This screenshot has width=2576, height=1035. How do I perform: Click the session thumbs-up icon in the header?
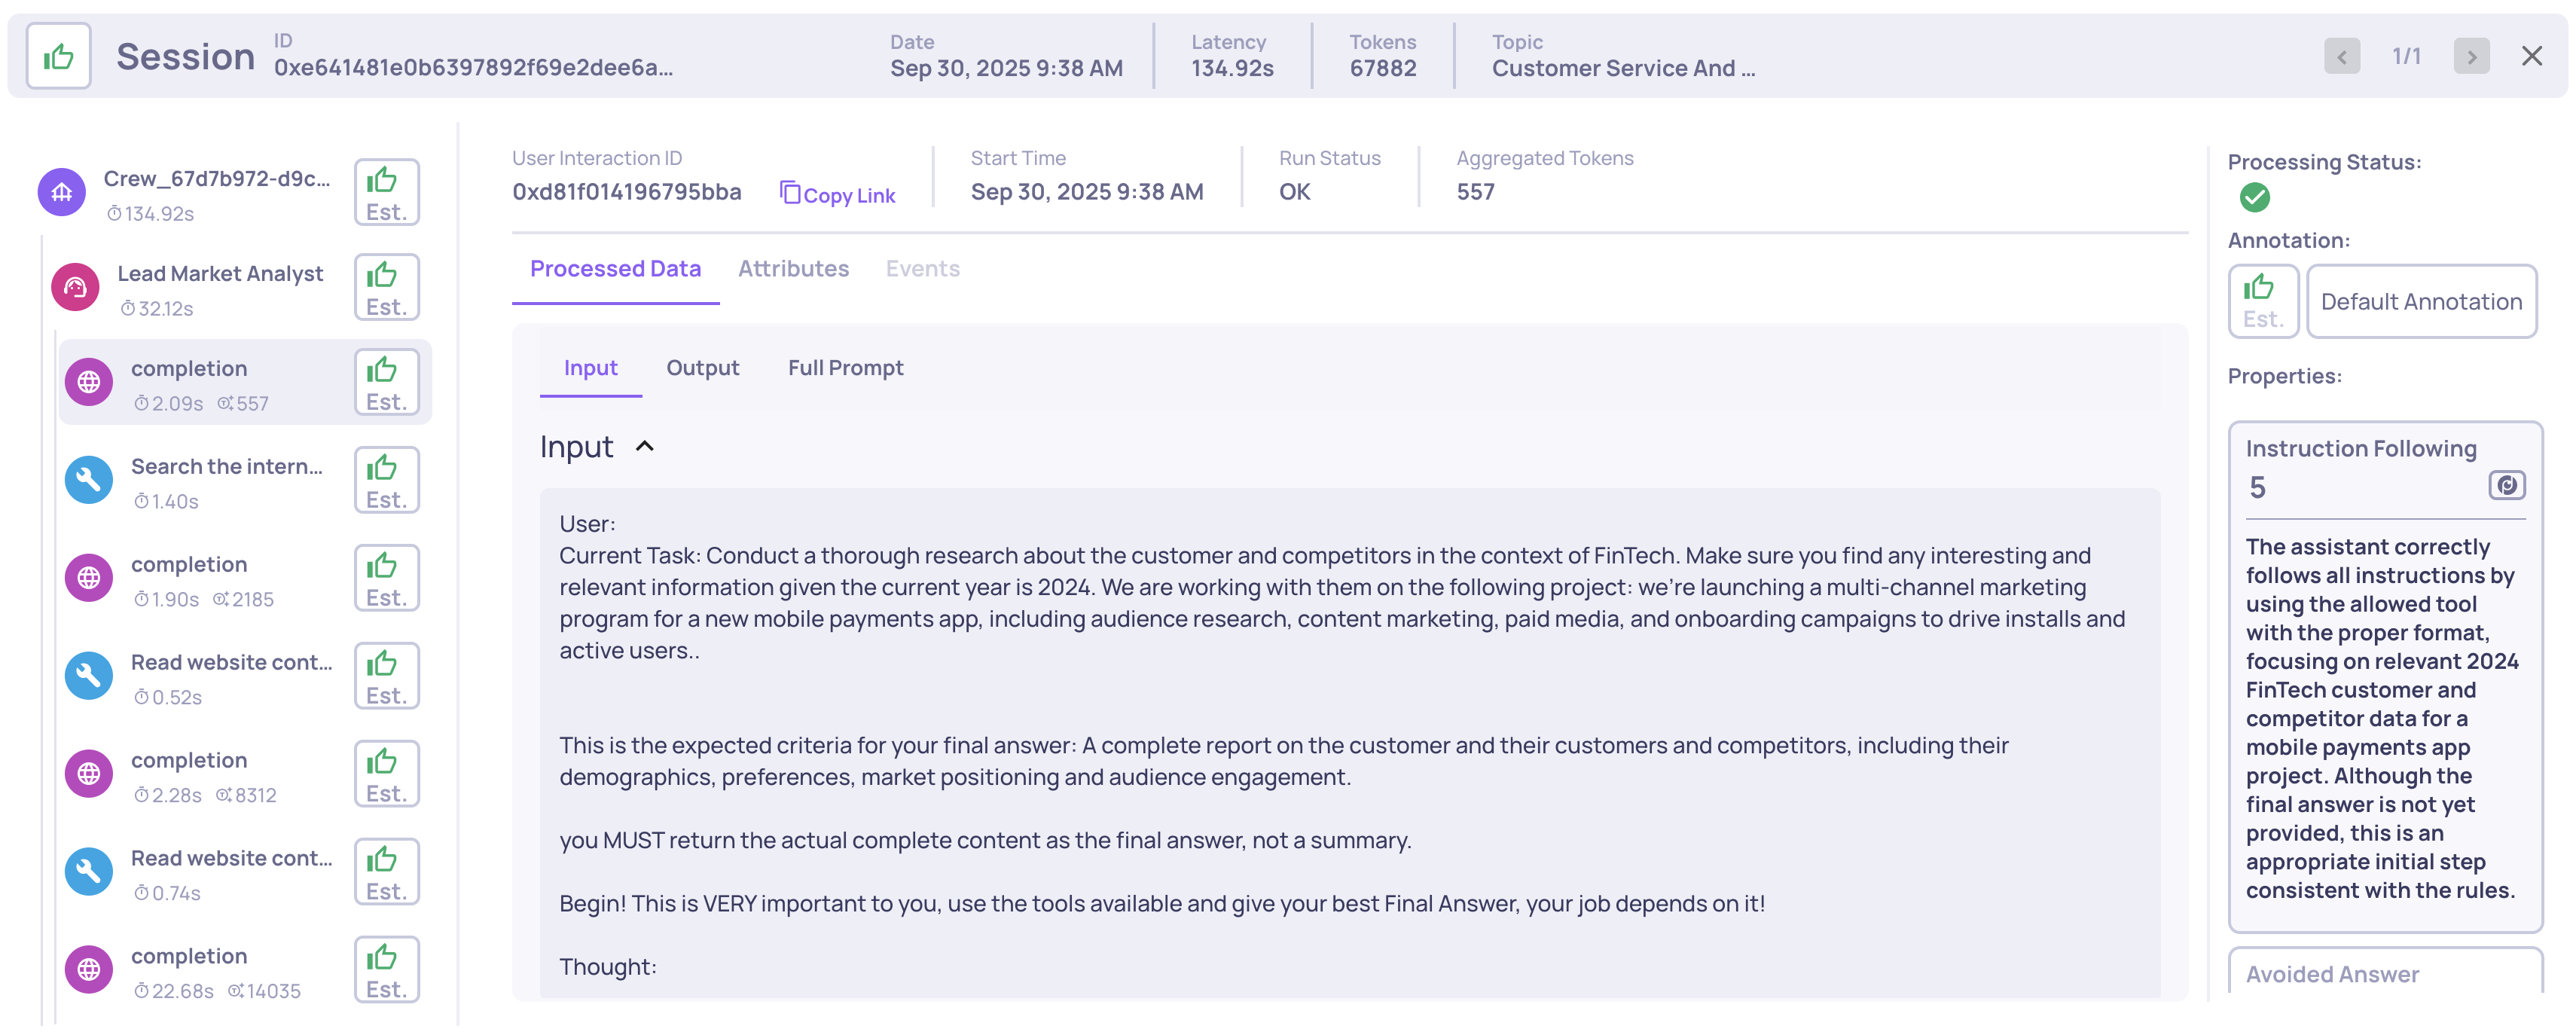(58, 57)
